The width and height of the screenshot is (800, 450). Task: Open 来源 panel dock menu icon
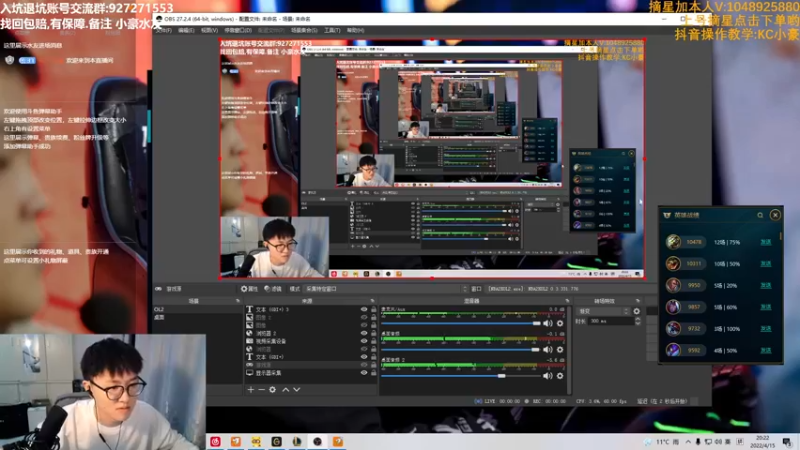pyautogui.click(x=372, y=301)
